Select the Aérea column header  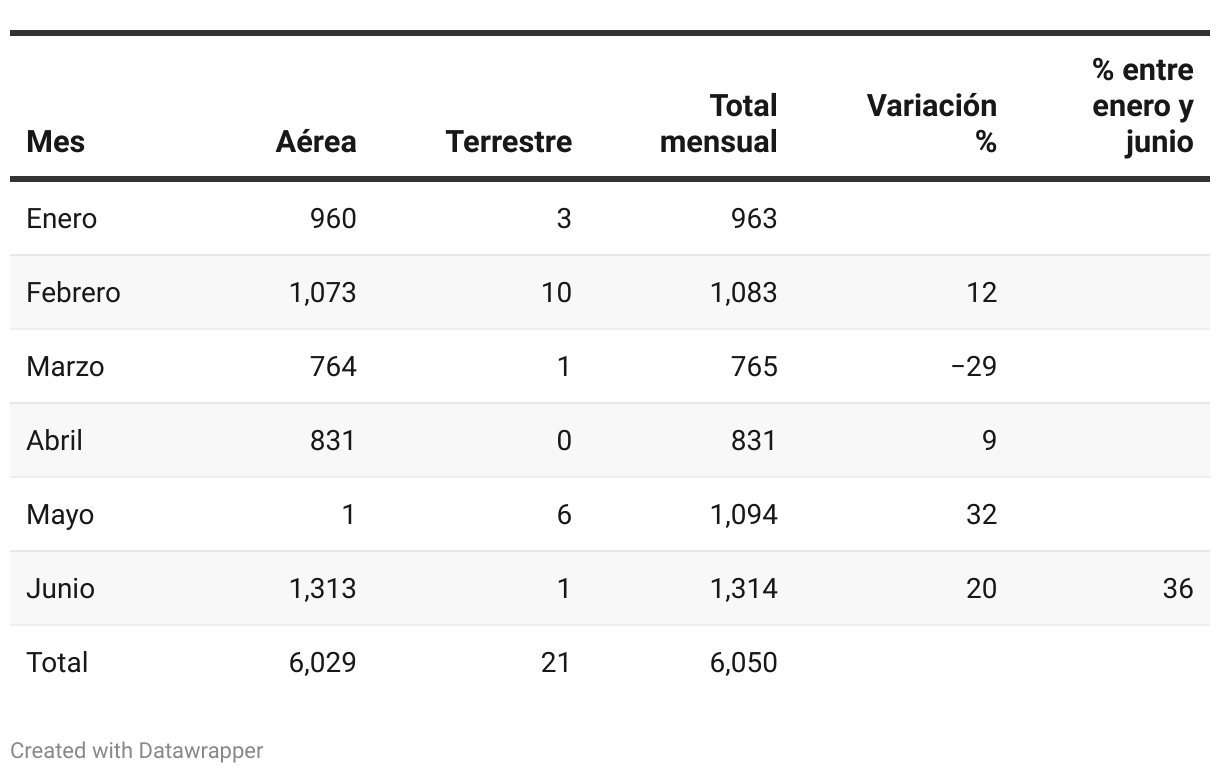pos(316,142)
